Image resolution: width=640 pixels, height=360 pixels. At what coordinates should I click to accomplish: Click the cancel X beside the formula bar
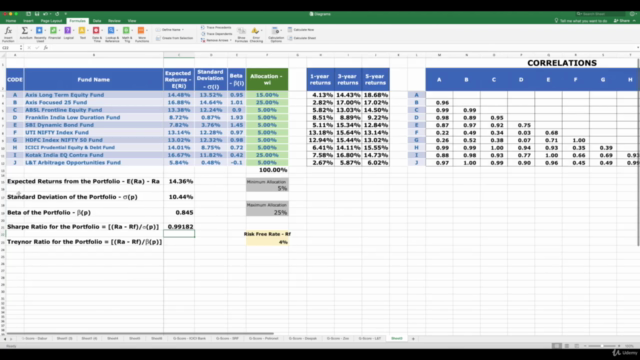(x=29, y=48)
